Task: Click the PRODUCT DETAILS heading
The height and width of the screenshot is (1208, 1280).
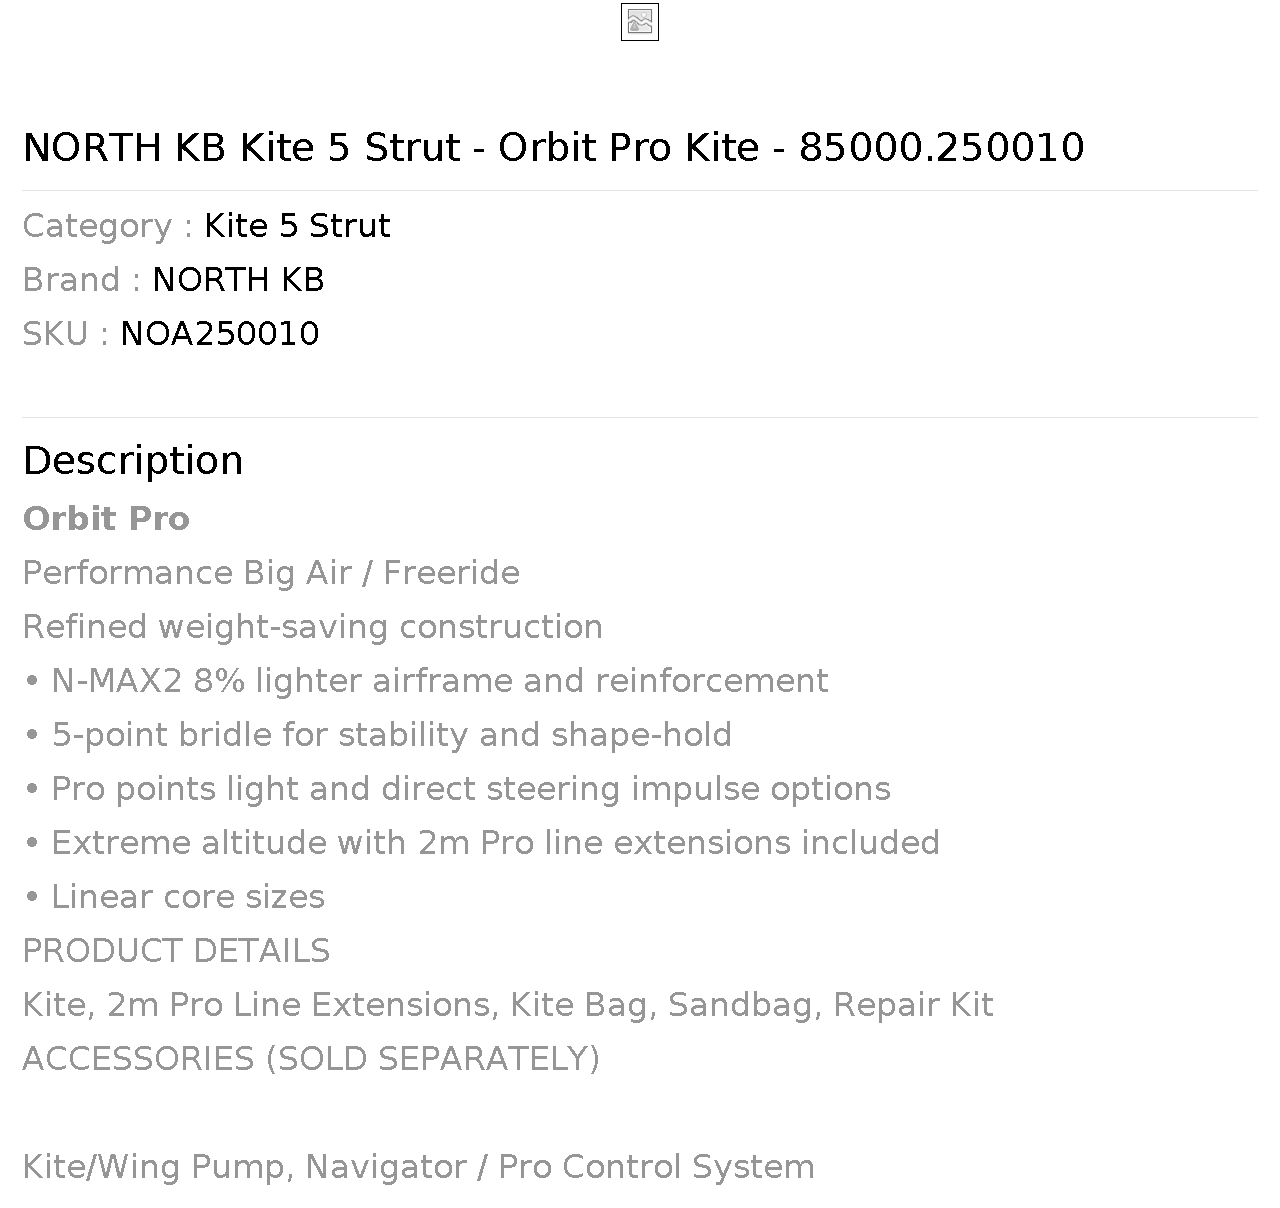Action: 176,950
